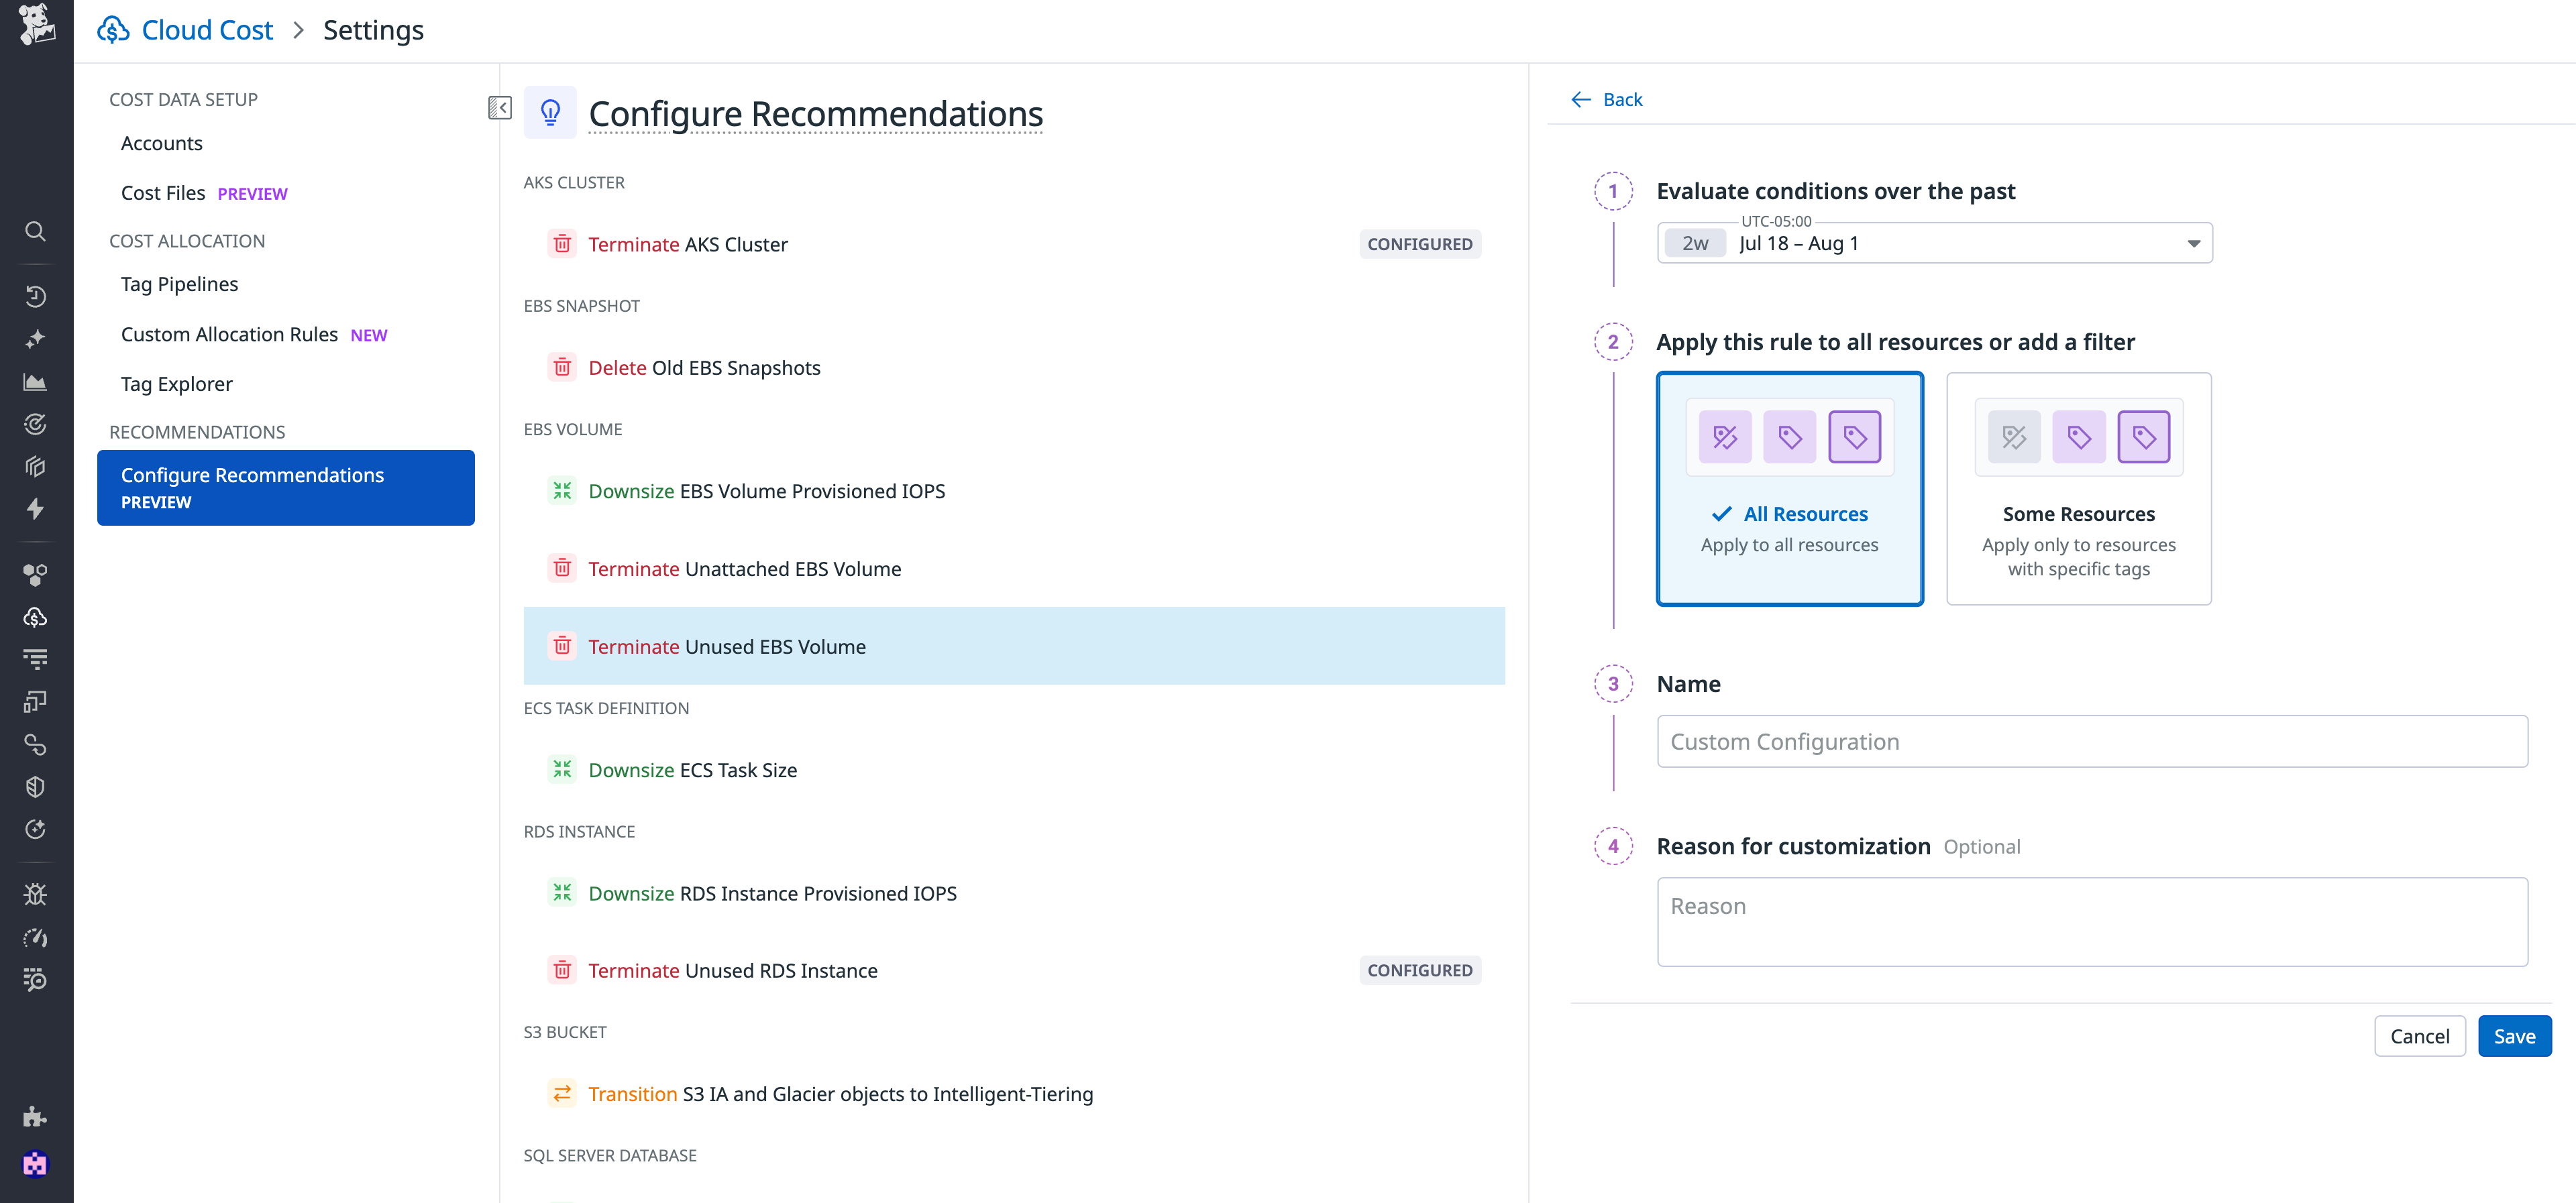The width and height of the screenshot is (2576, 1203).
Task: Select the Some Resources option
Action: 2079,489
